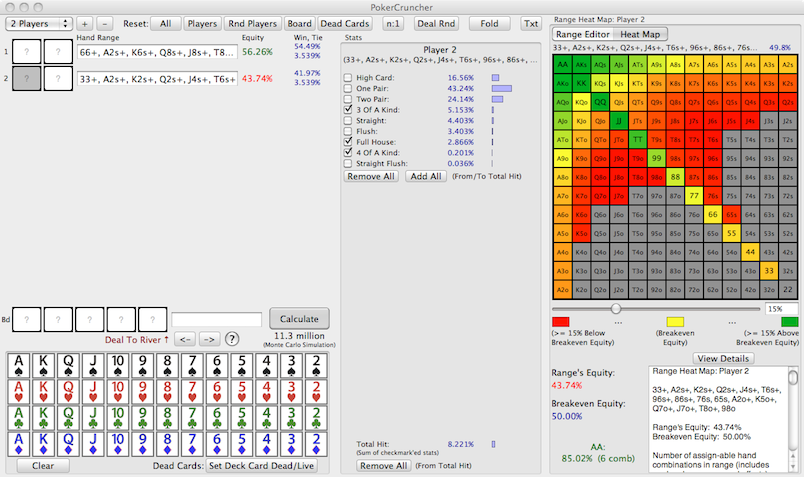Toggle the Straight checkbox
The image size is (804, 477).
pos(348,120)
